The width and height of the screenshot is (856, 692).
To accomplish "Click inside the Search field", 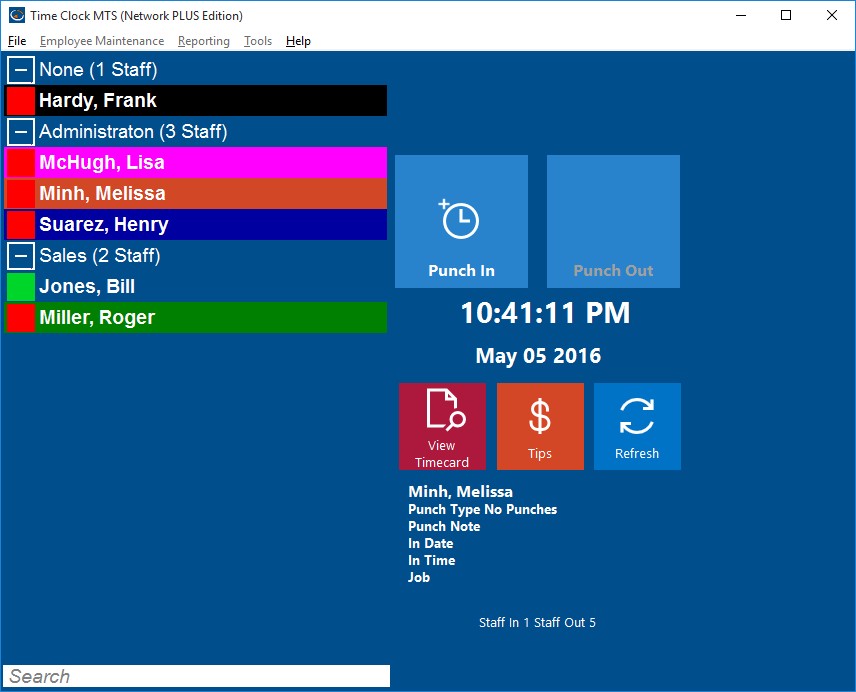I will coord(195,676).
